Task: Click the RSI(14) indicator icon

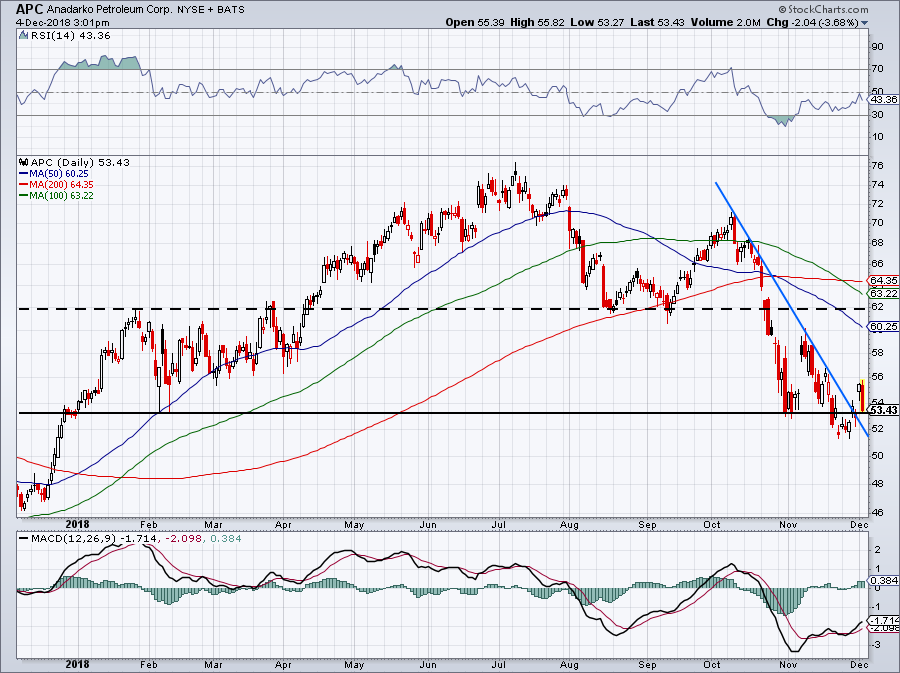Action: (x=23, y=35)
